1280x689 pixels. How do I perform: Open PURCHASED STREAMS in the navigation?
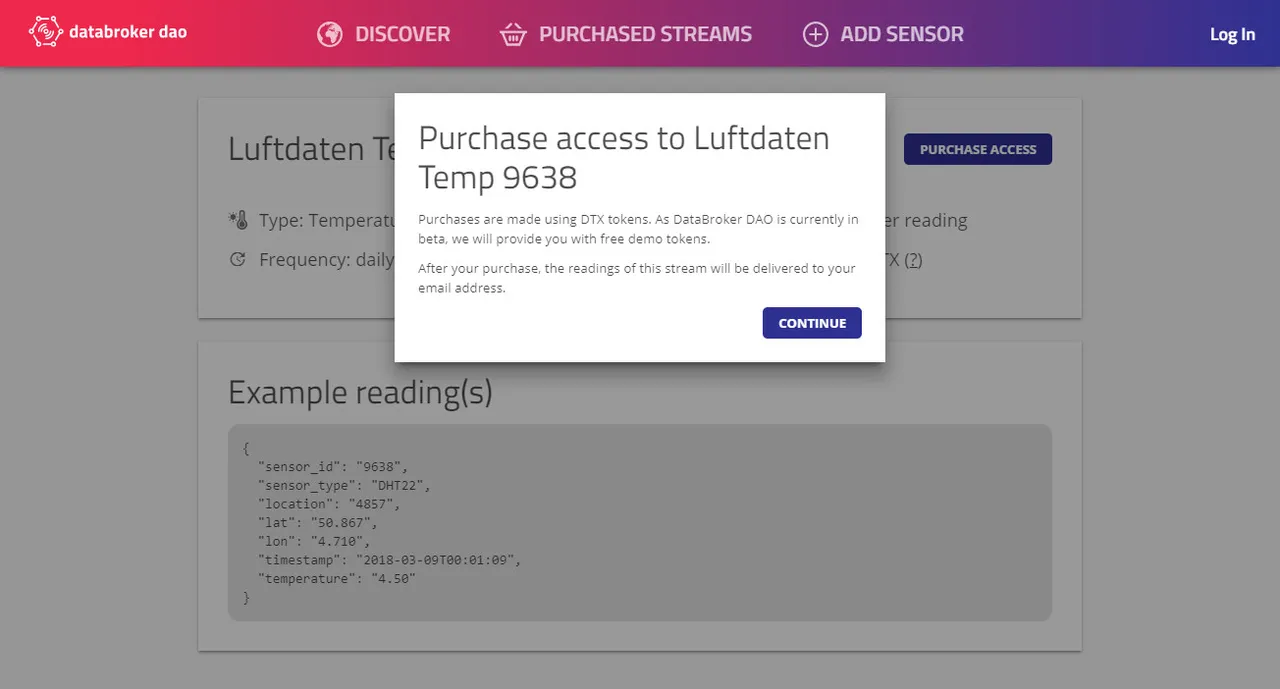(x=645, y=34)
